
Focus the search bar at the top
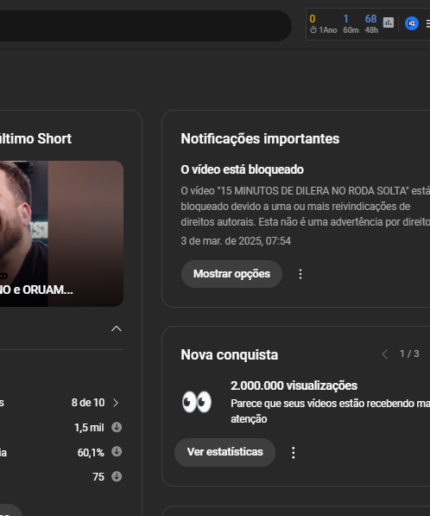(145, 26)
